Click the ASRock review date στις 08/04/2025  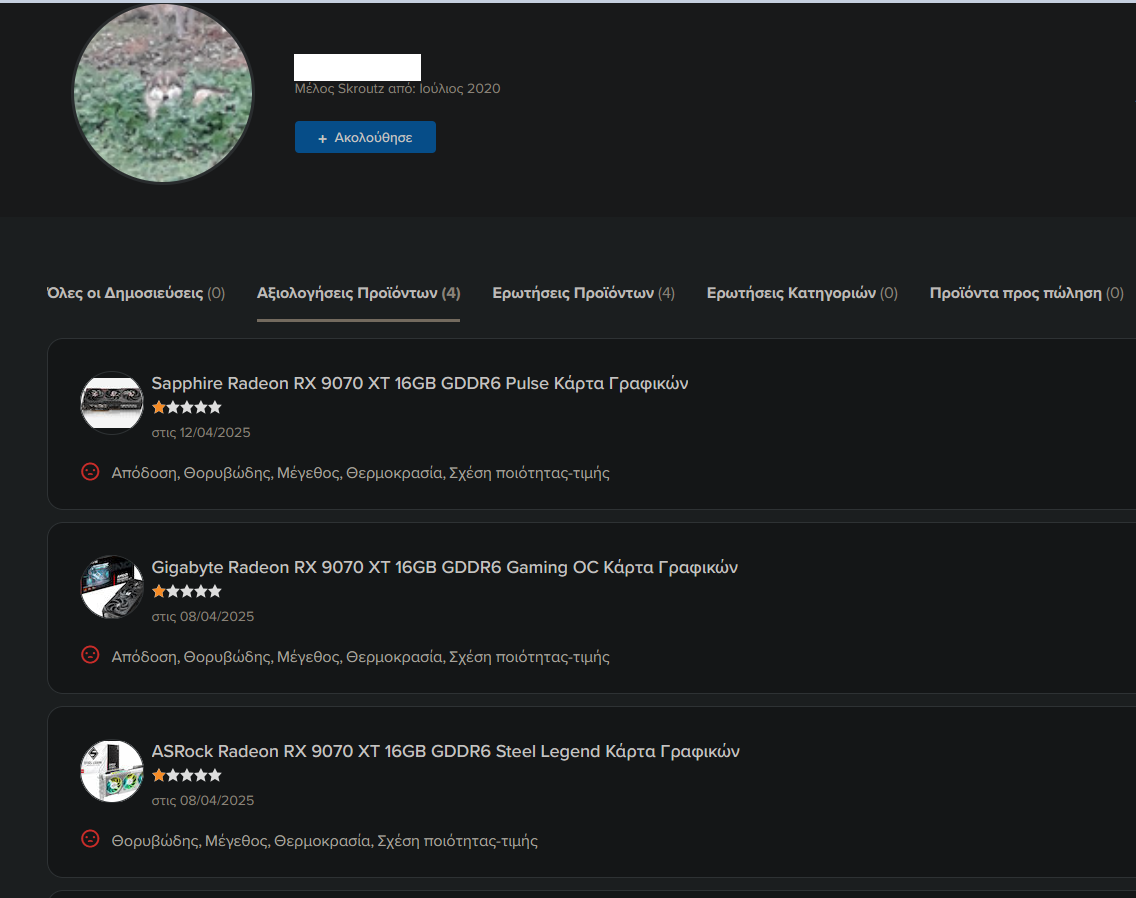coord(203,800)
